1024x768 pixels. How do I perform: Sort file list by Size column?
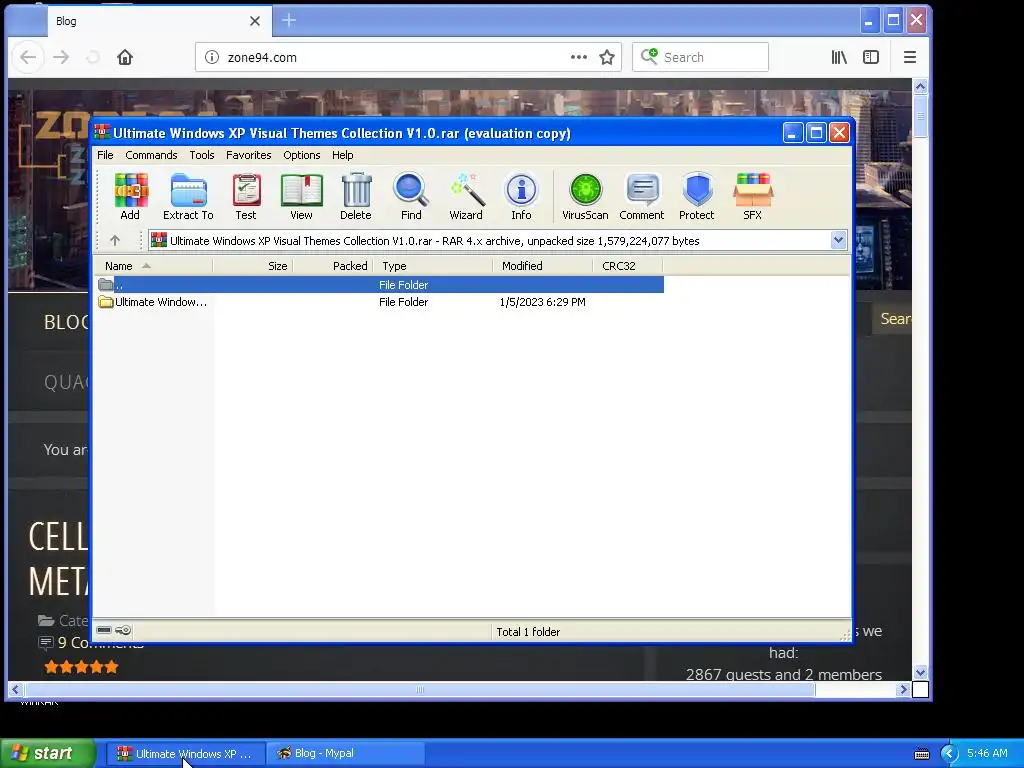[253, 266]
